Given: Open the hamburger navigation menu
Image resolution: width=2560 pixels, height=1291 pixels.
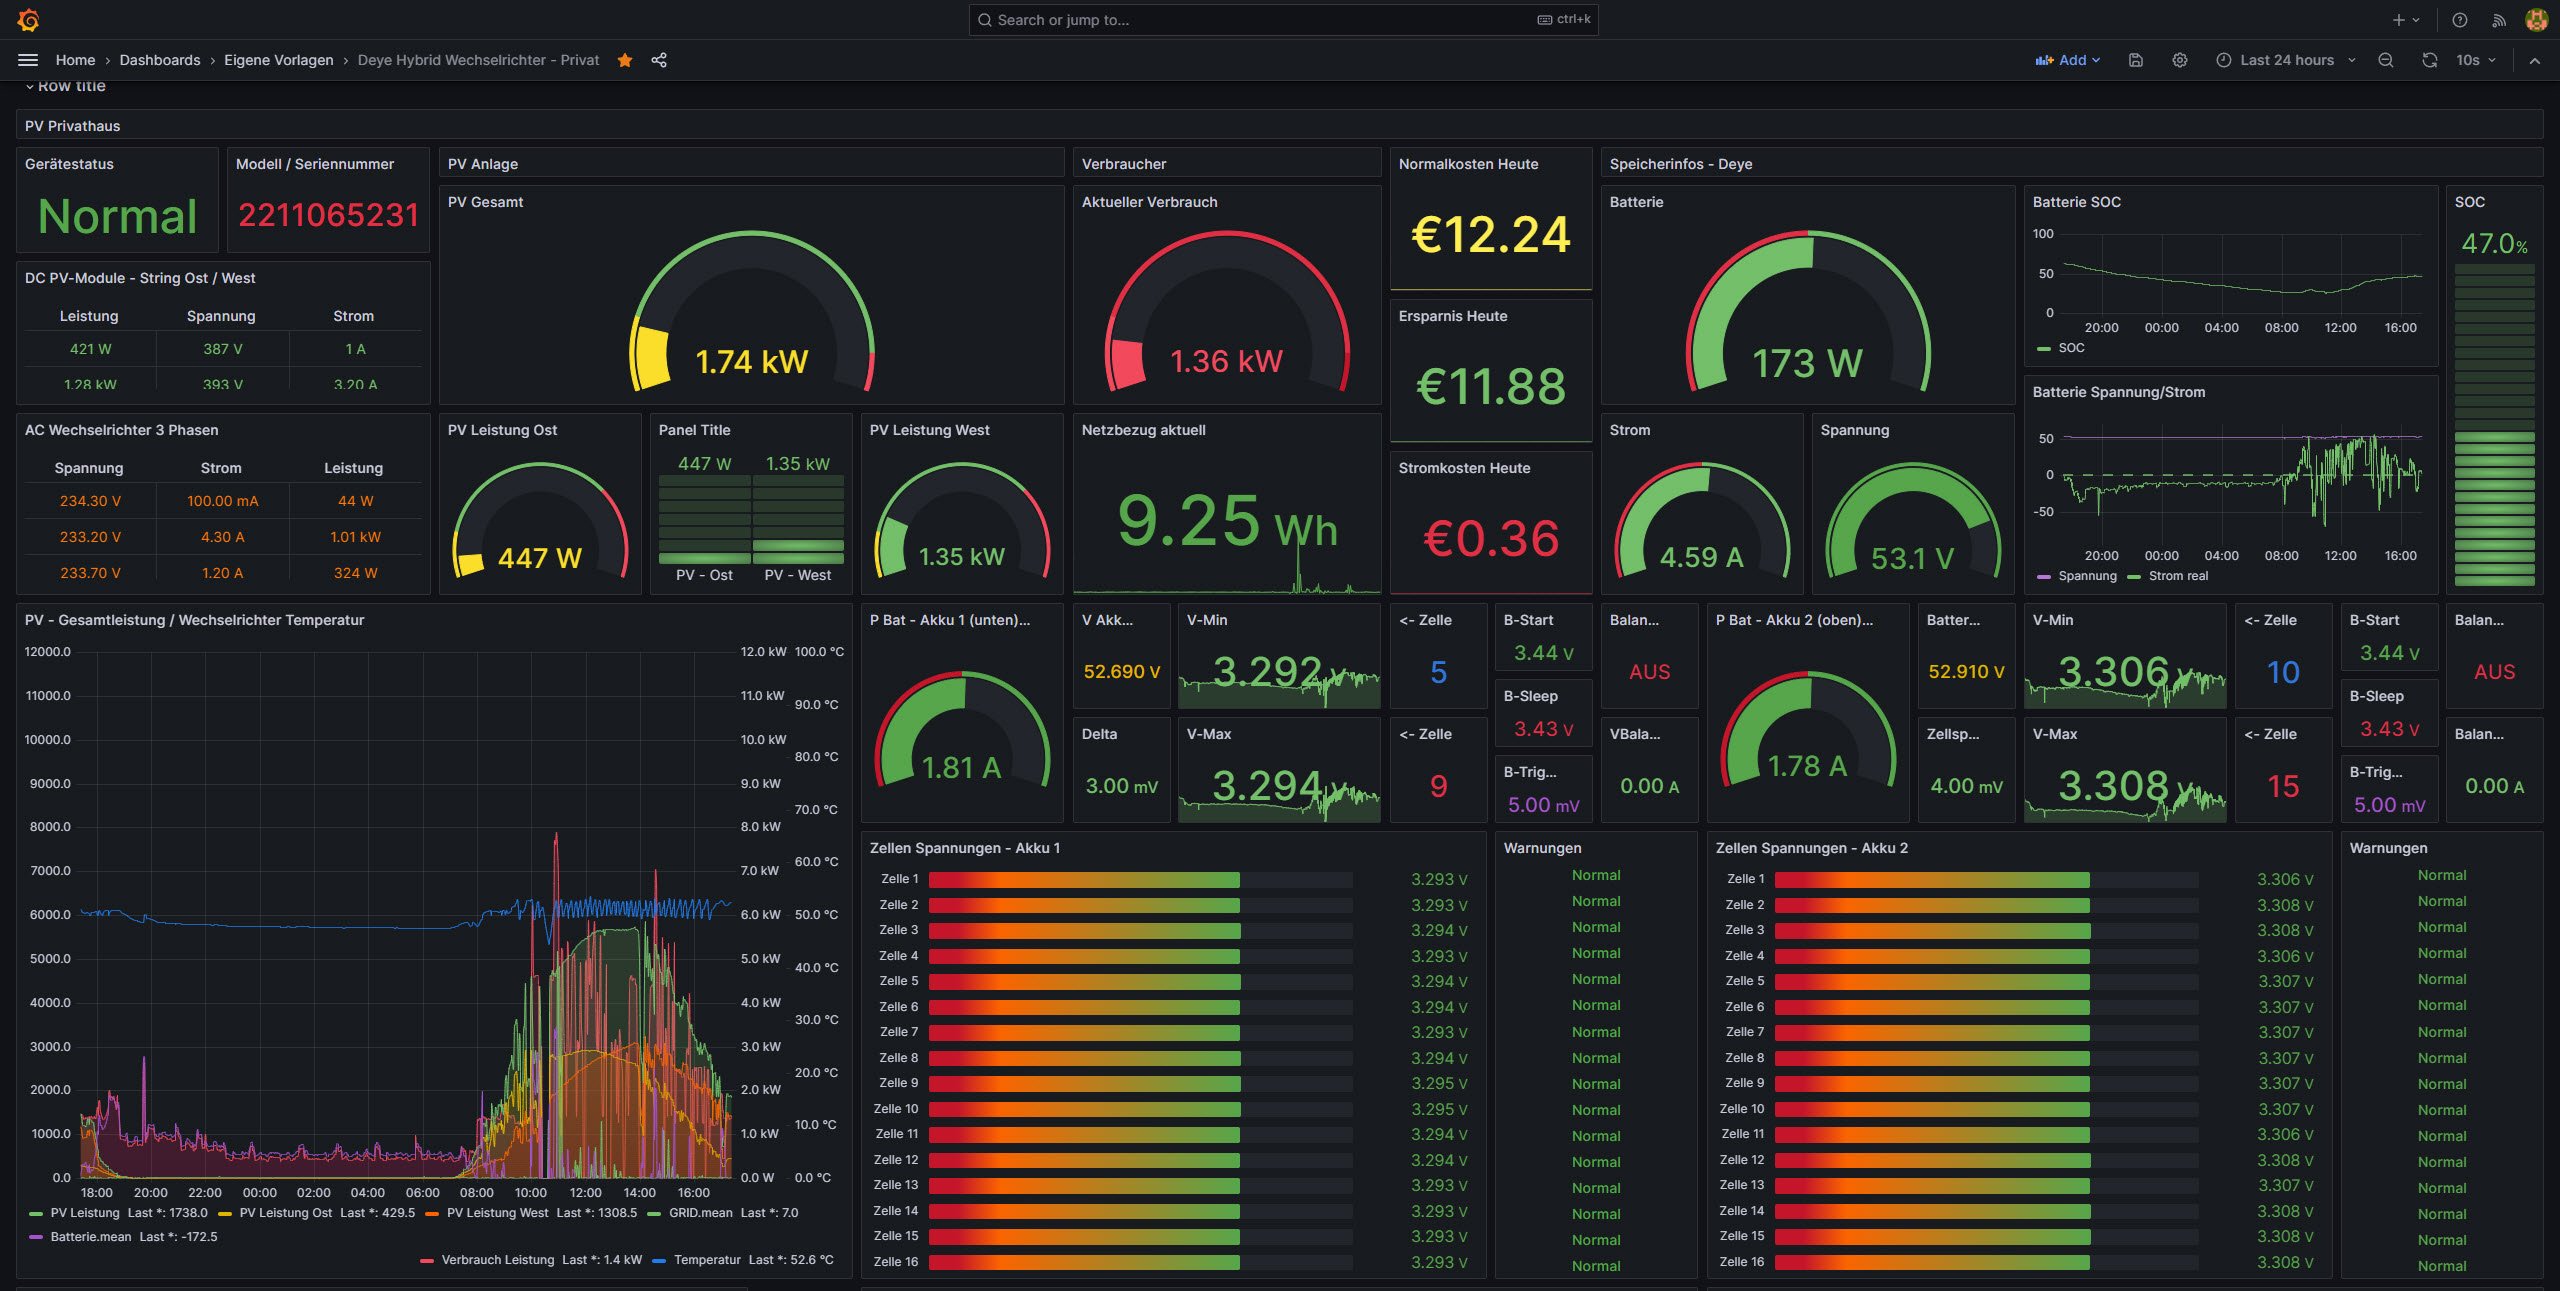Looking at the screenshot, I should pos(28,60).
